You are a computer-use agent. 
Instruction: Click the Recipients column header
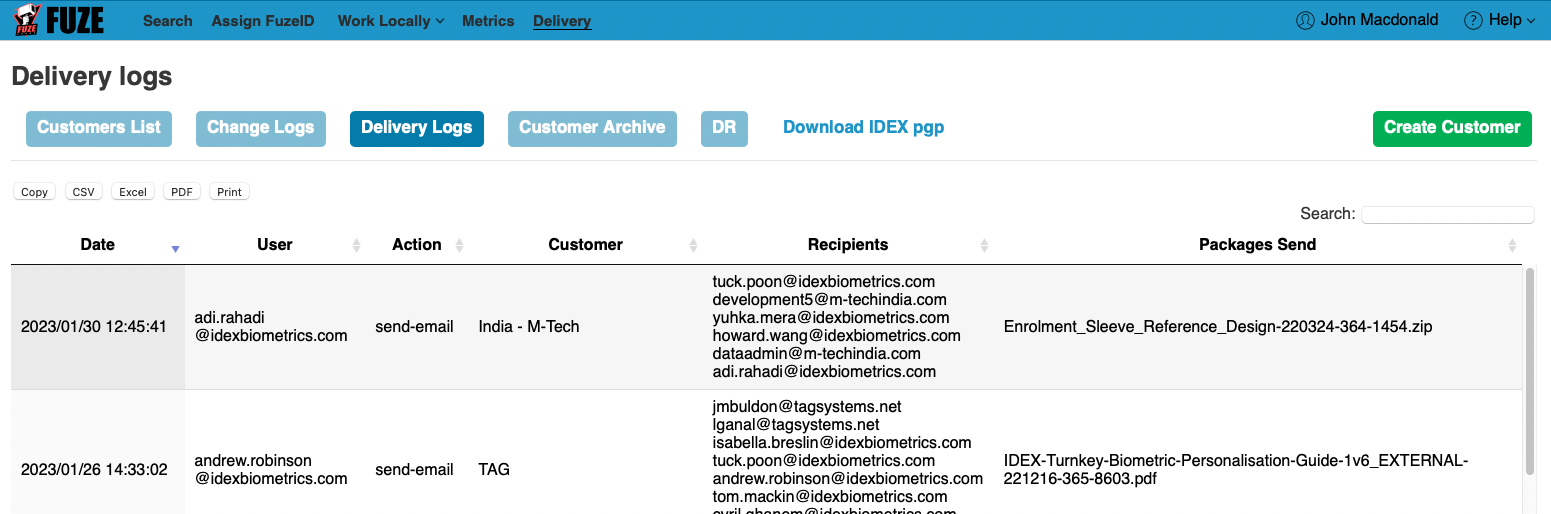(x=848, y=245)
